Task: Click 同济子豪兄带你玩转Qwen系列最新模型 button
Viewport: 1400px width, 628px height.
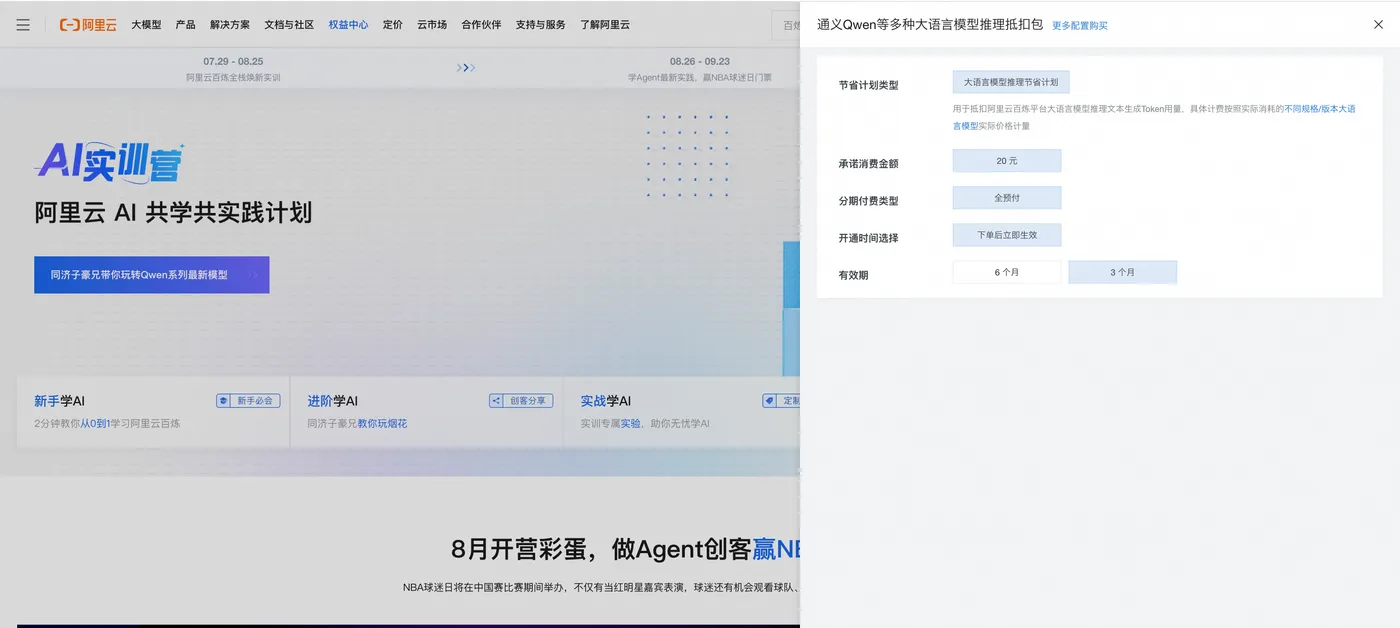Action: pos(151,275)
